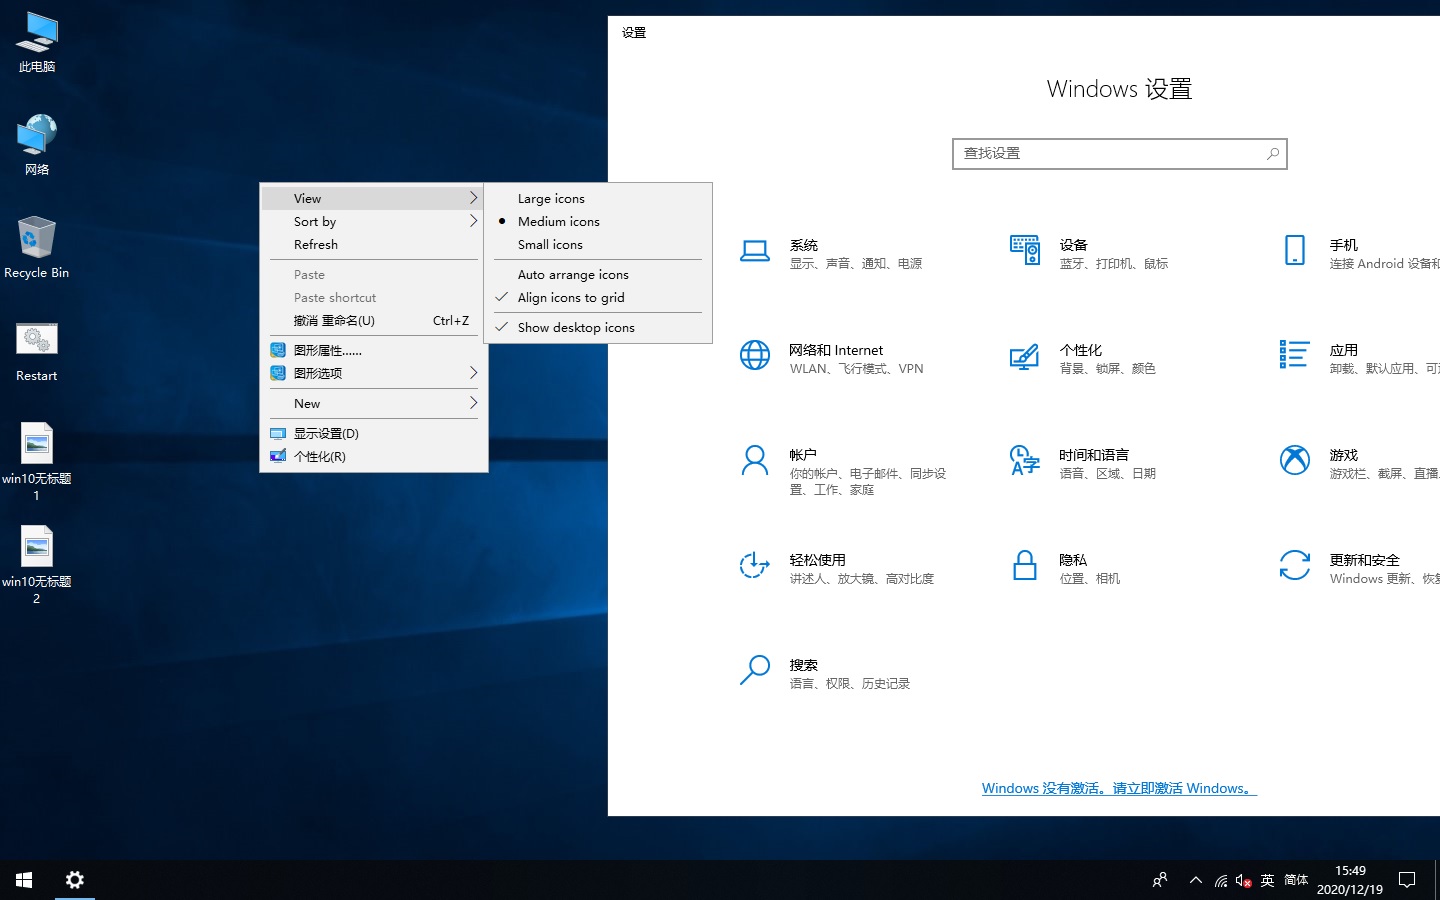
Task: Open the Windows Start button
Action: (x=24, y=880)
